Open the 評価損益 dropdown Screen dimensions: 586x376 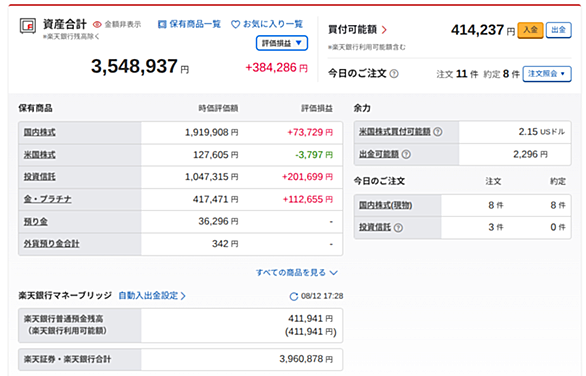pos(282,43)
